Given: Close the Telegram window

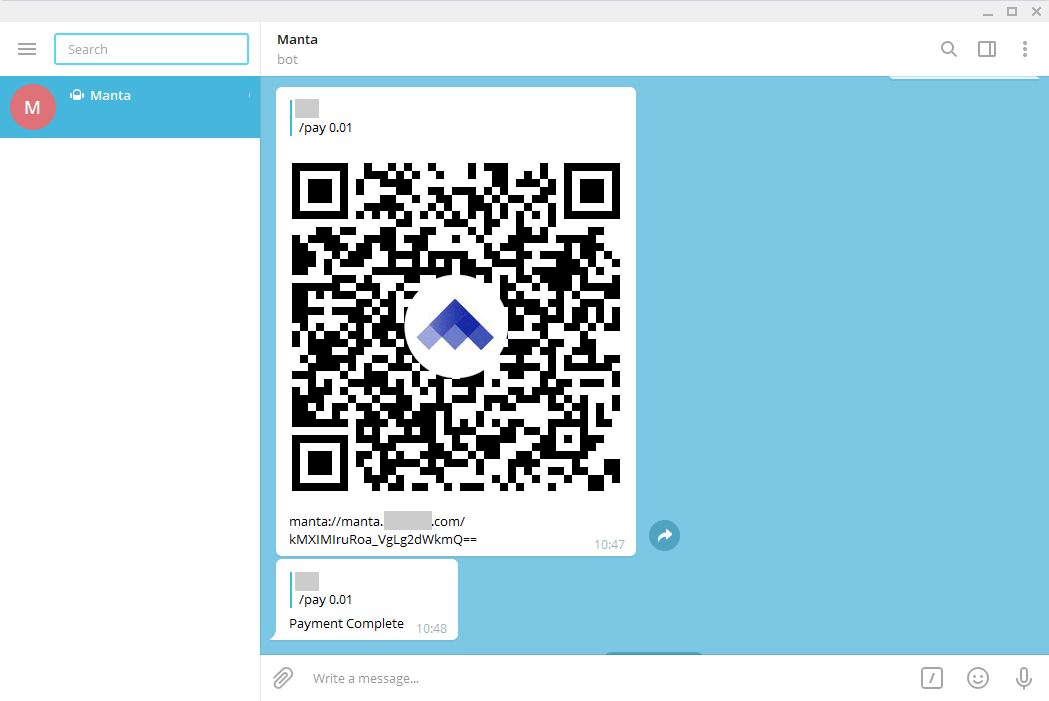Looking at the screenshot, I should click(x=1036, y=11).
